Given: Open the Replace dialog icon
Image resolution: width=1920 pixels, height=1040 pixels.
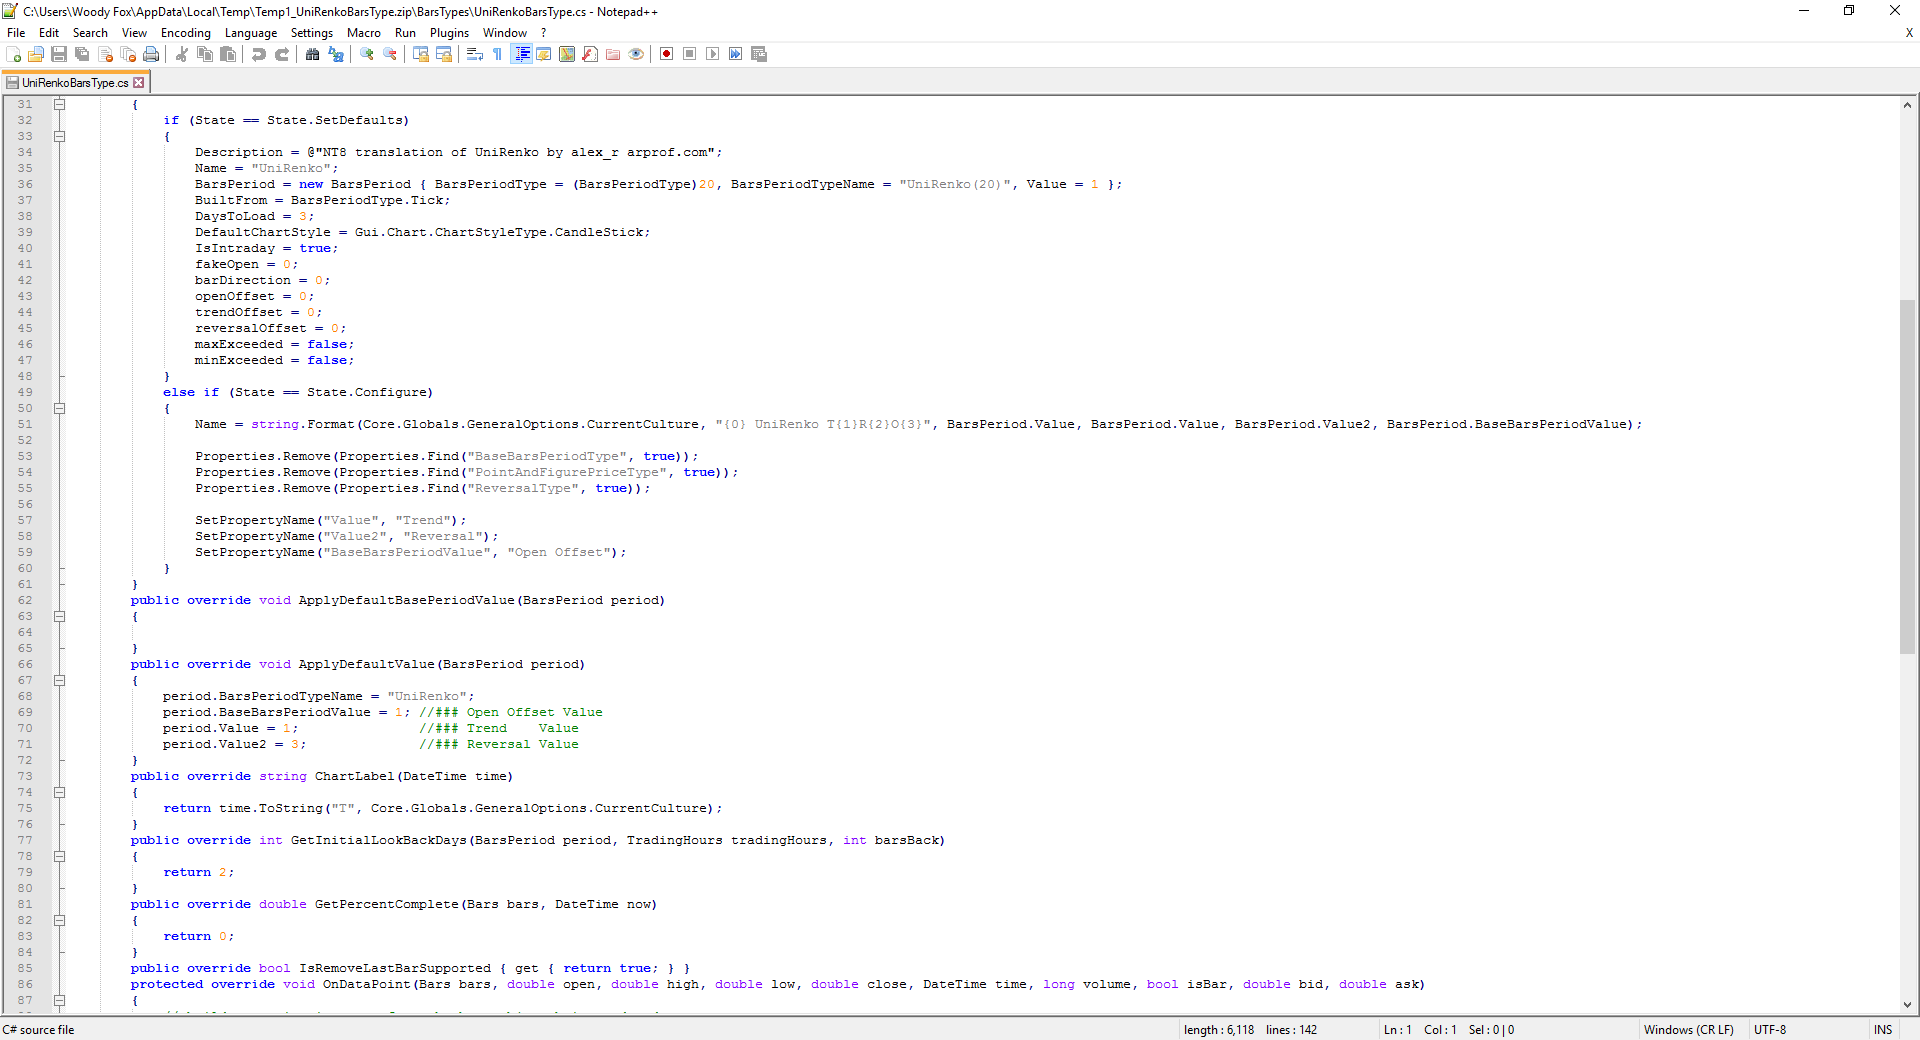Looking at the screenshot, I should (x=336, y=54).
